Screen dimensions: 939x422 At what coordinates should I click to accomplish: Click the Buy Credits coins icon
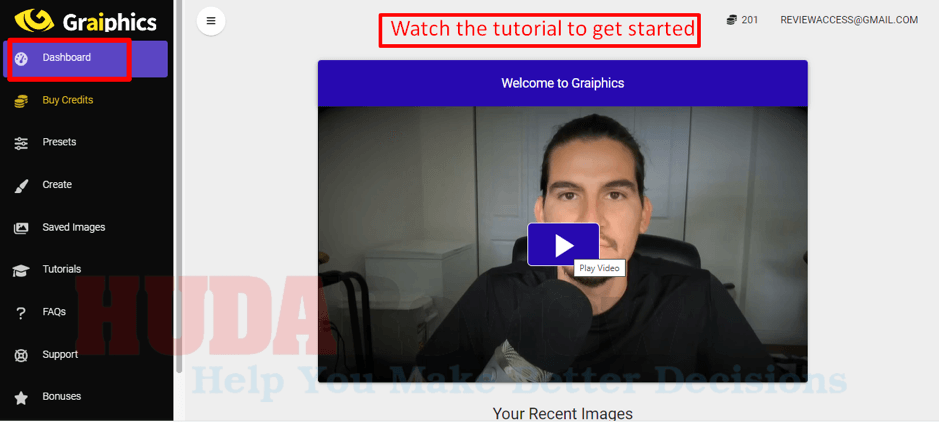(21, 101)
